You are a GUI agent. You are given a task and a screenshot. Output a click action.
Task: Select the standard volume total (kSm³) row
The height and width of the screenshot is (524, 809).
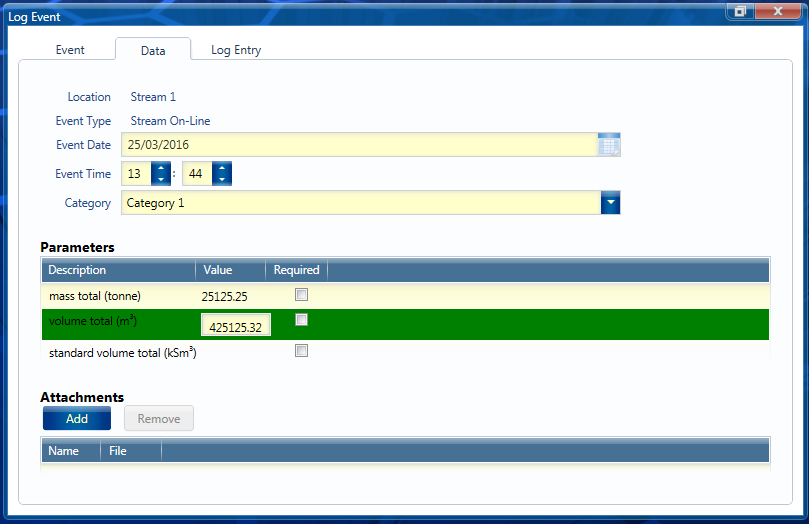tap(406, 353)
